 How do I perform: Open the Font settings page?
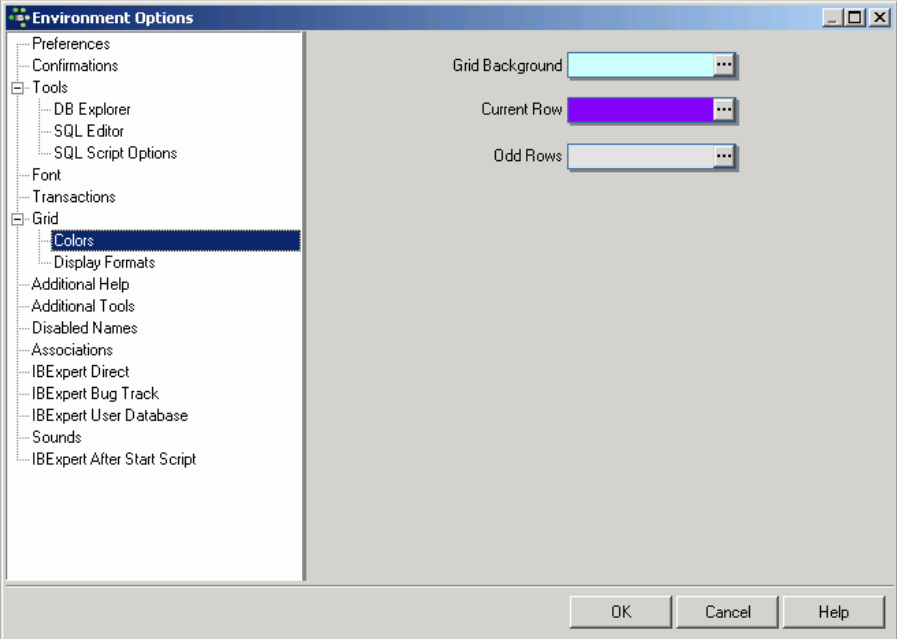pos(46,175)
